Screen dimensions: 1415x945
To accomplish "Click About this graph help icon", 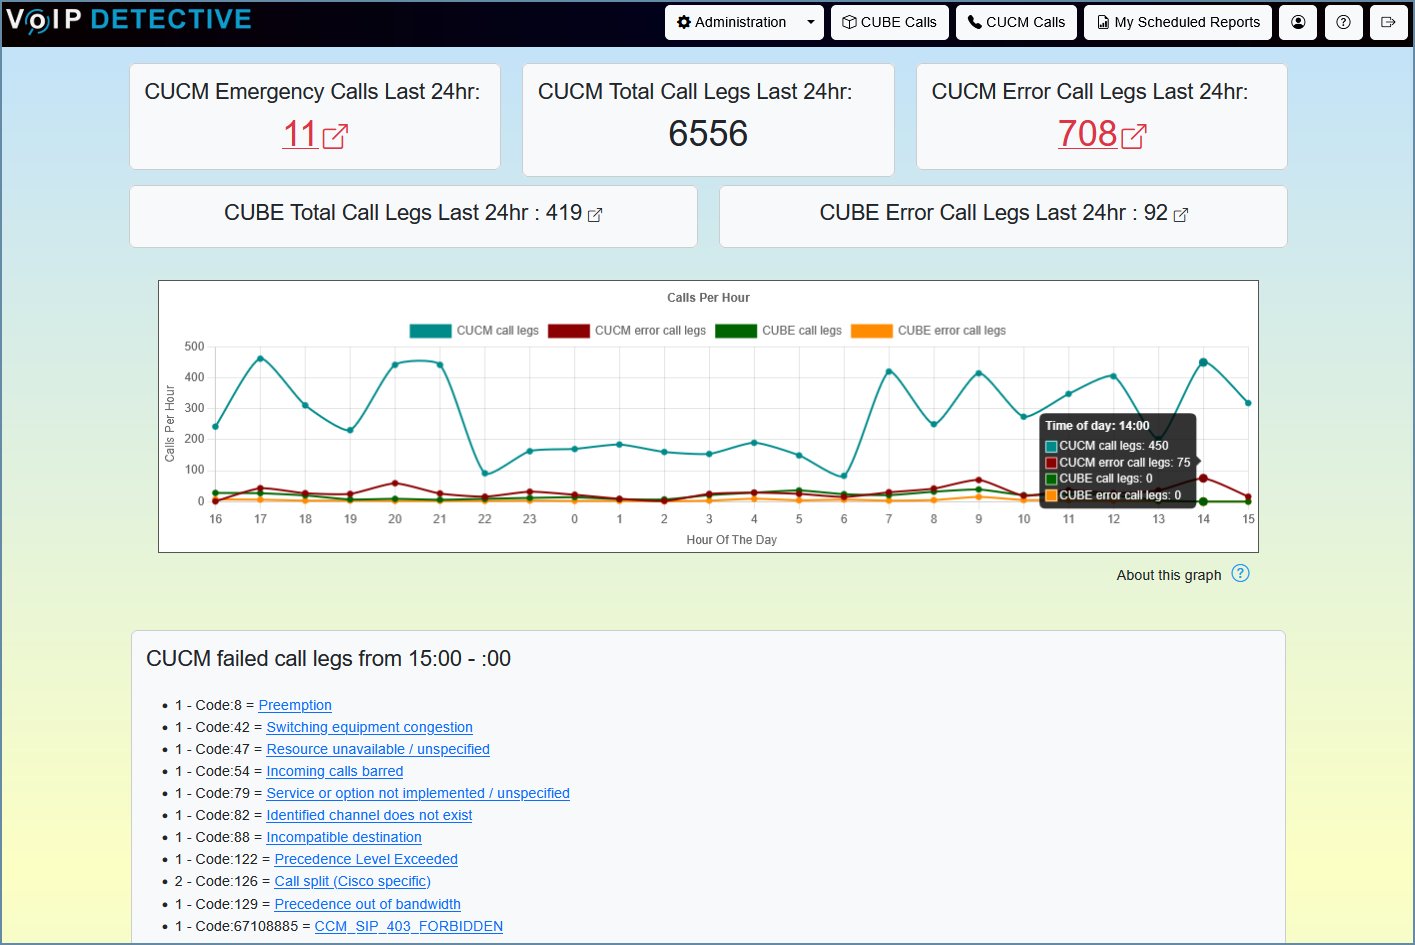I will coord(1241,573).
